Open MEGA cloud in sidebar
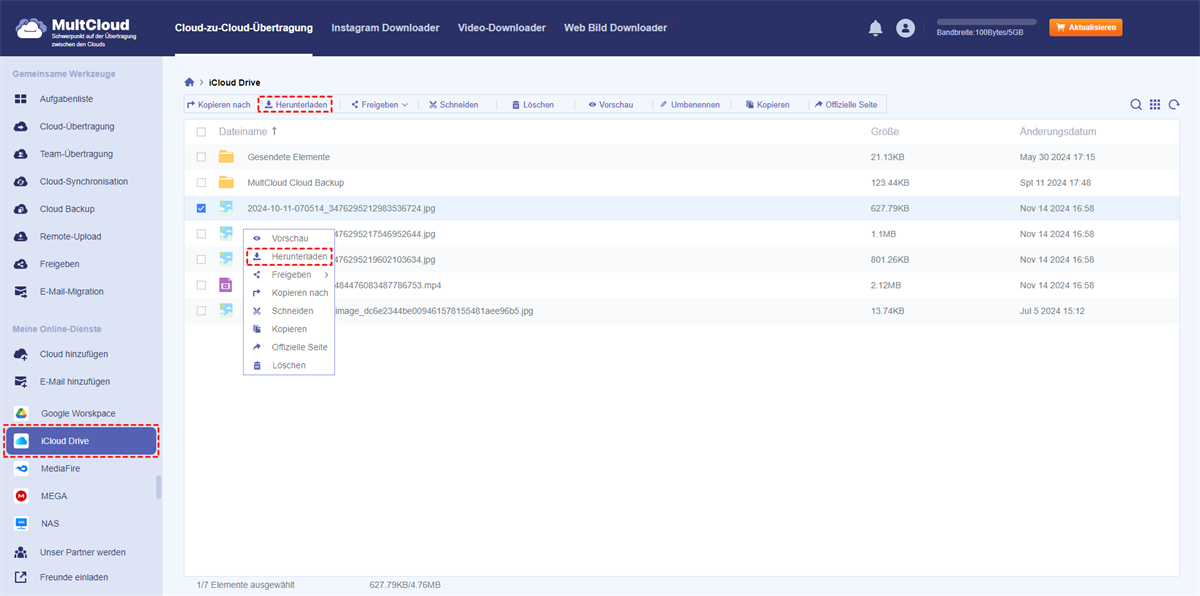This screenshot has height=596, width=1200. (x=54, y=496)
